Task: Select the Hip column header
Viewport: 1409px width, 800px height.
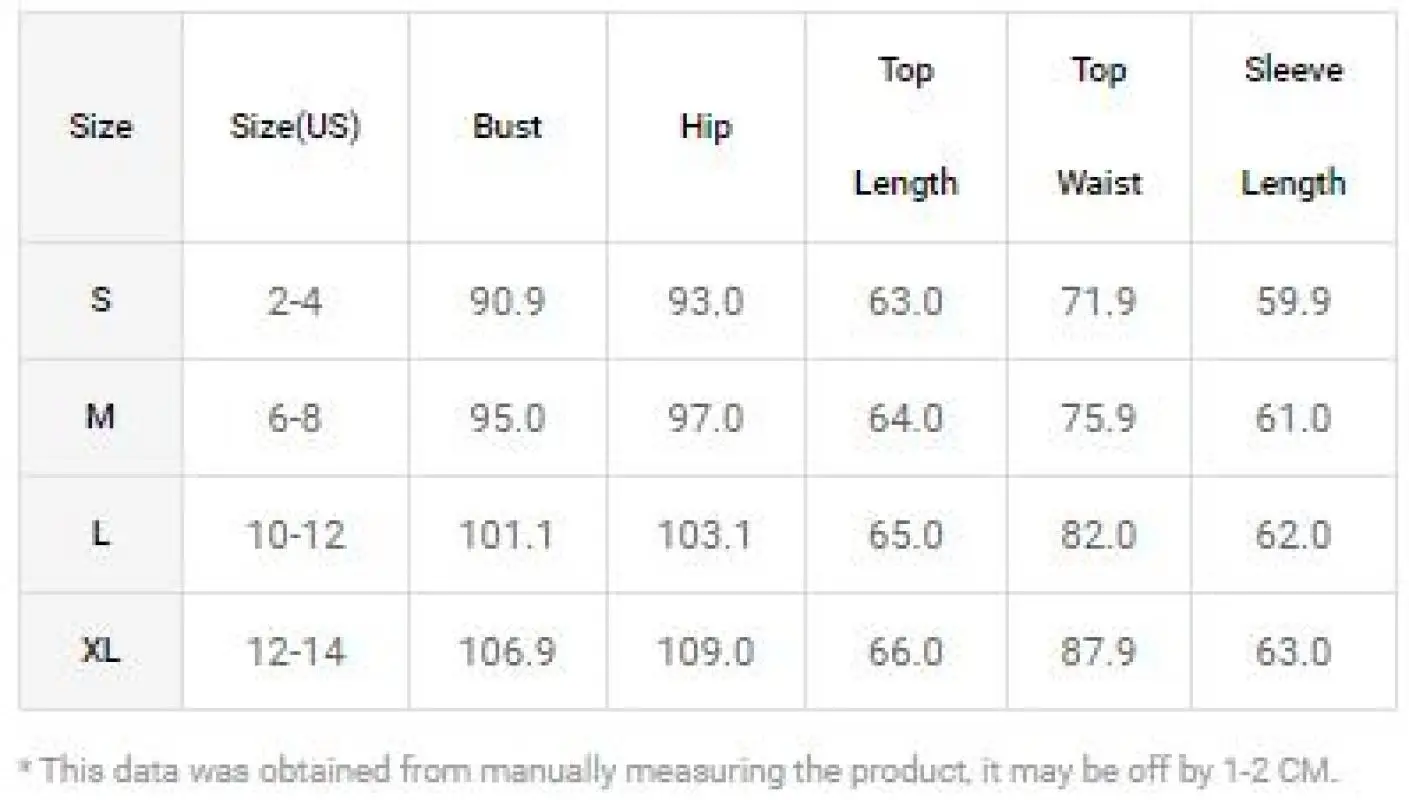Action: tap(705, 127)
